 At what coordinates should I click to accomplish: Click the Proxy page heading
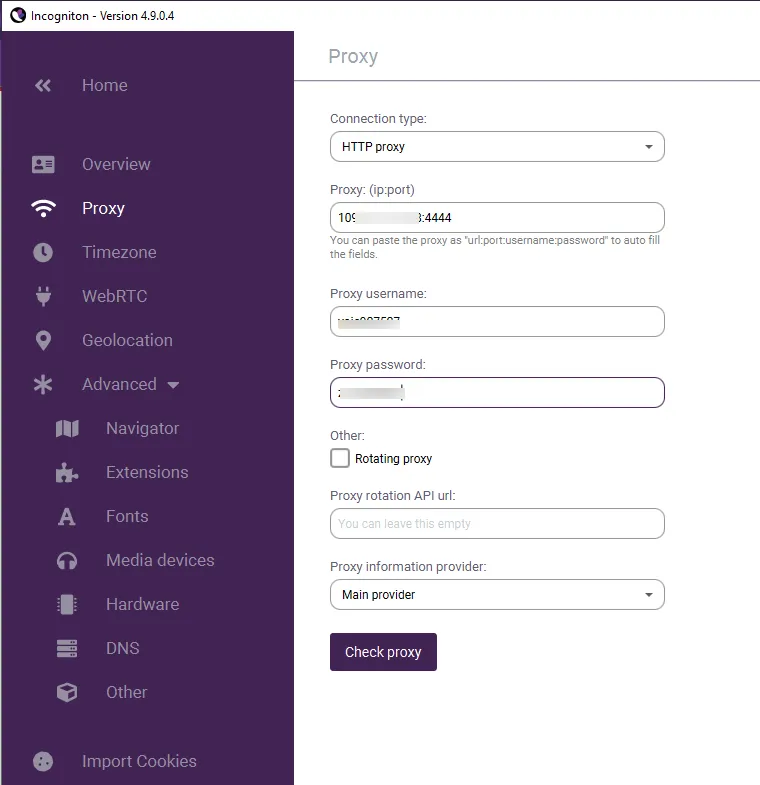(x=353, y=57)
